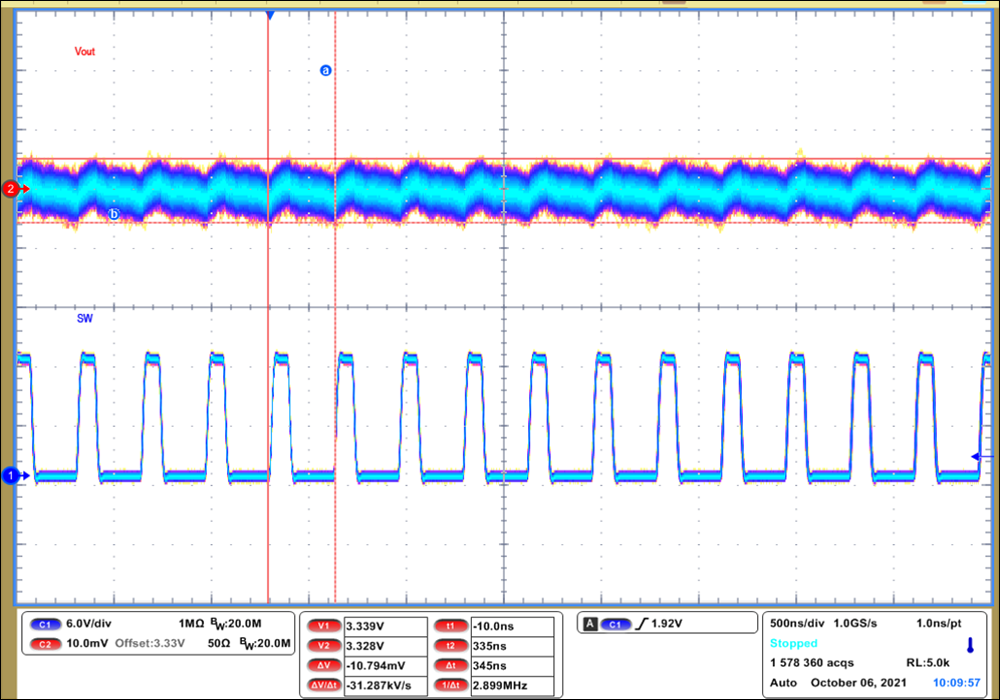Select the Vout trace label
This screenshot has height=700, width=1000.
84,51
